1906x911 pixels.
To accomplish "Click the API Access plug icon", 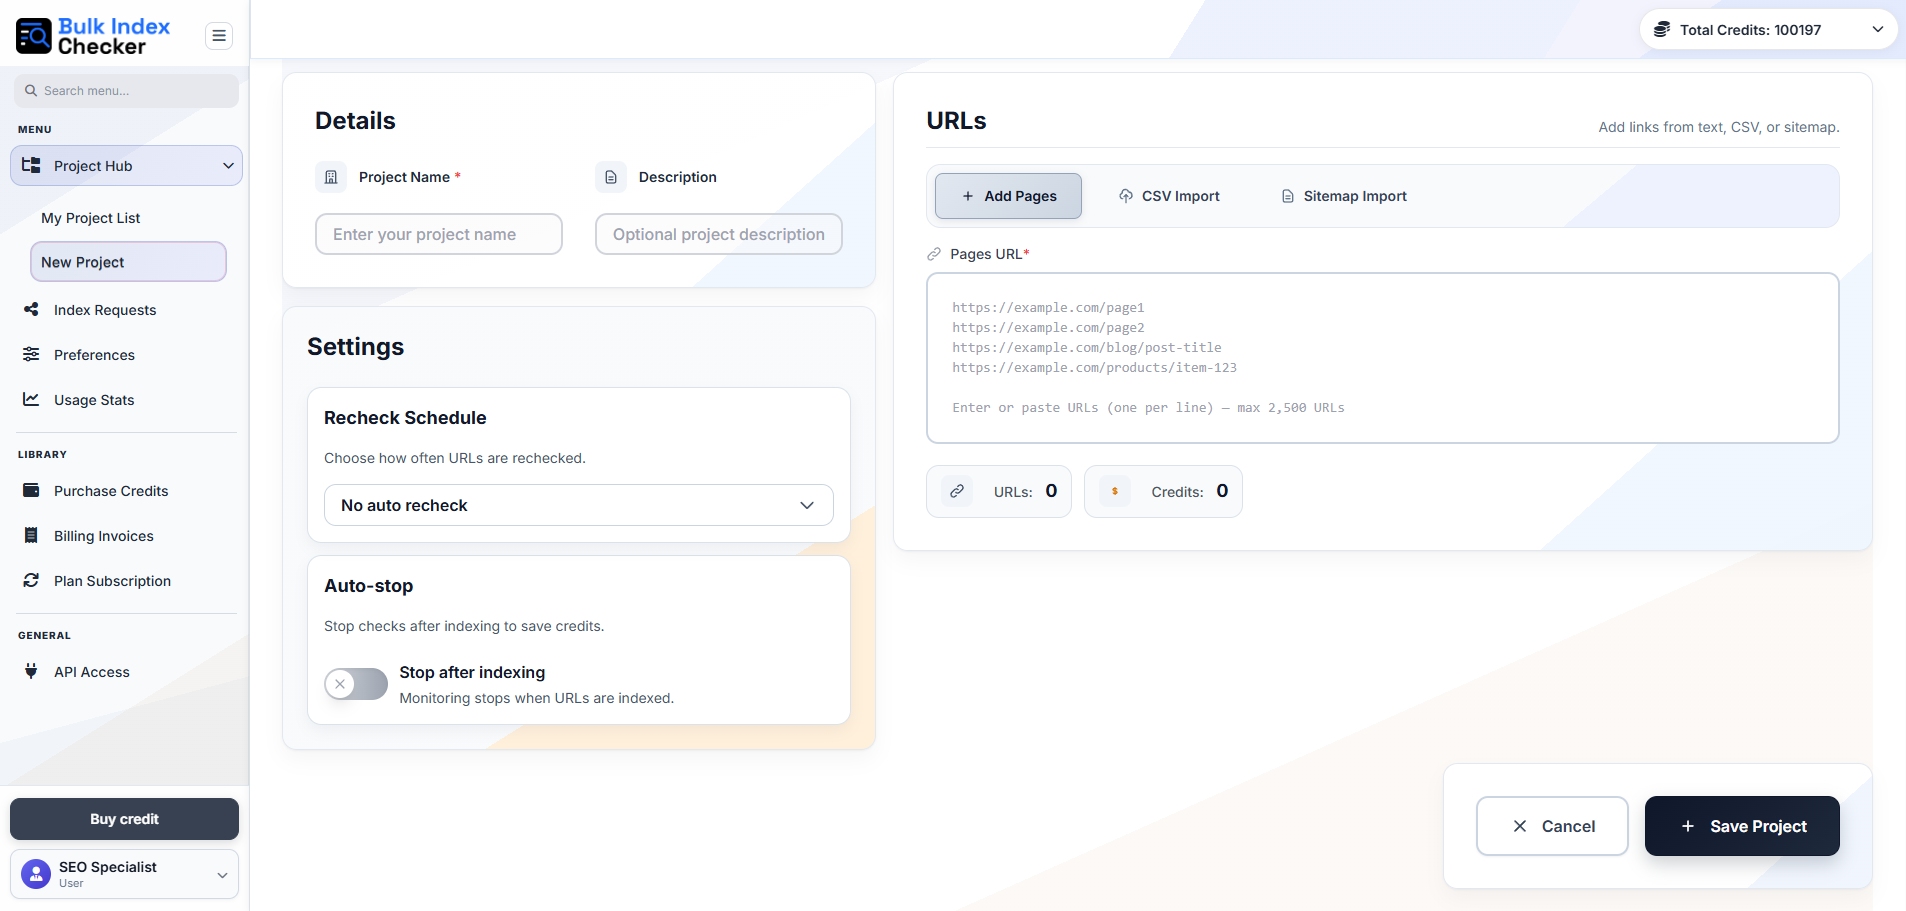I will [x=31, y=672].
